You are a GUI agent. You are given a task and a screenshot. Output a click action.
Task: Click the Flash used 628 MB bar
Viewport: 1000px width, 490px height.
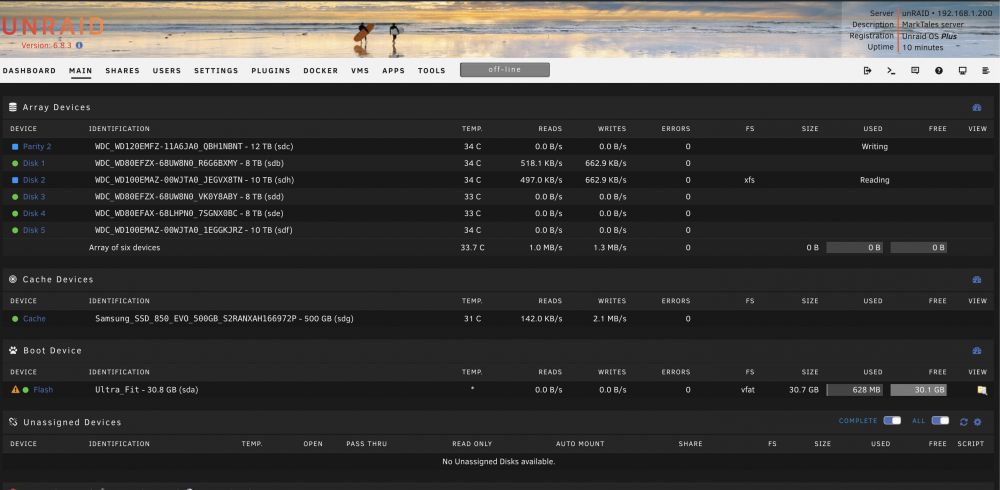coord(855,390)
